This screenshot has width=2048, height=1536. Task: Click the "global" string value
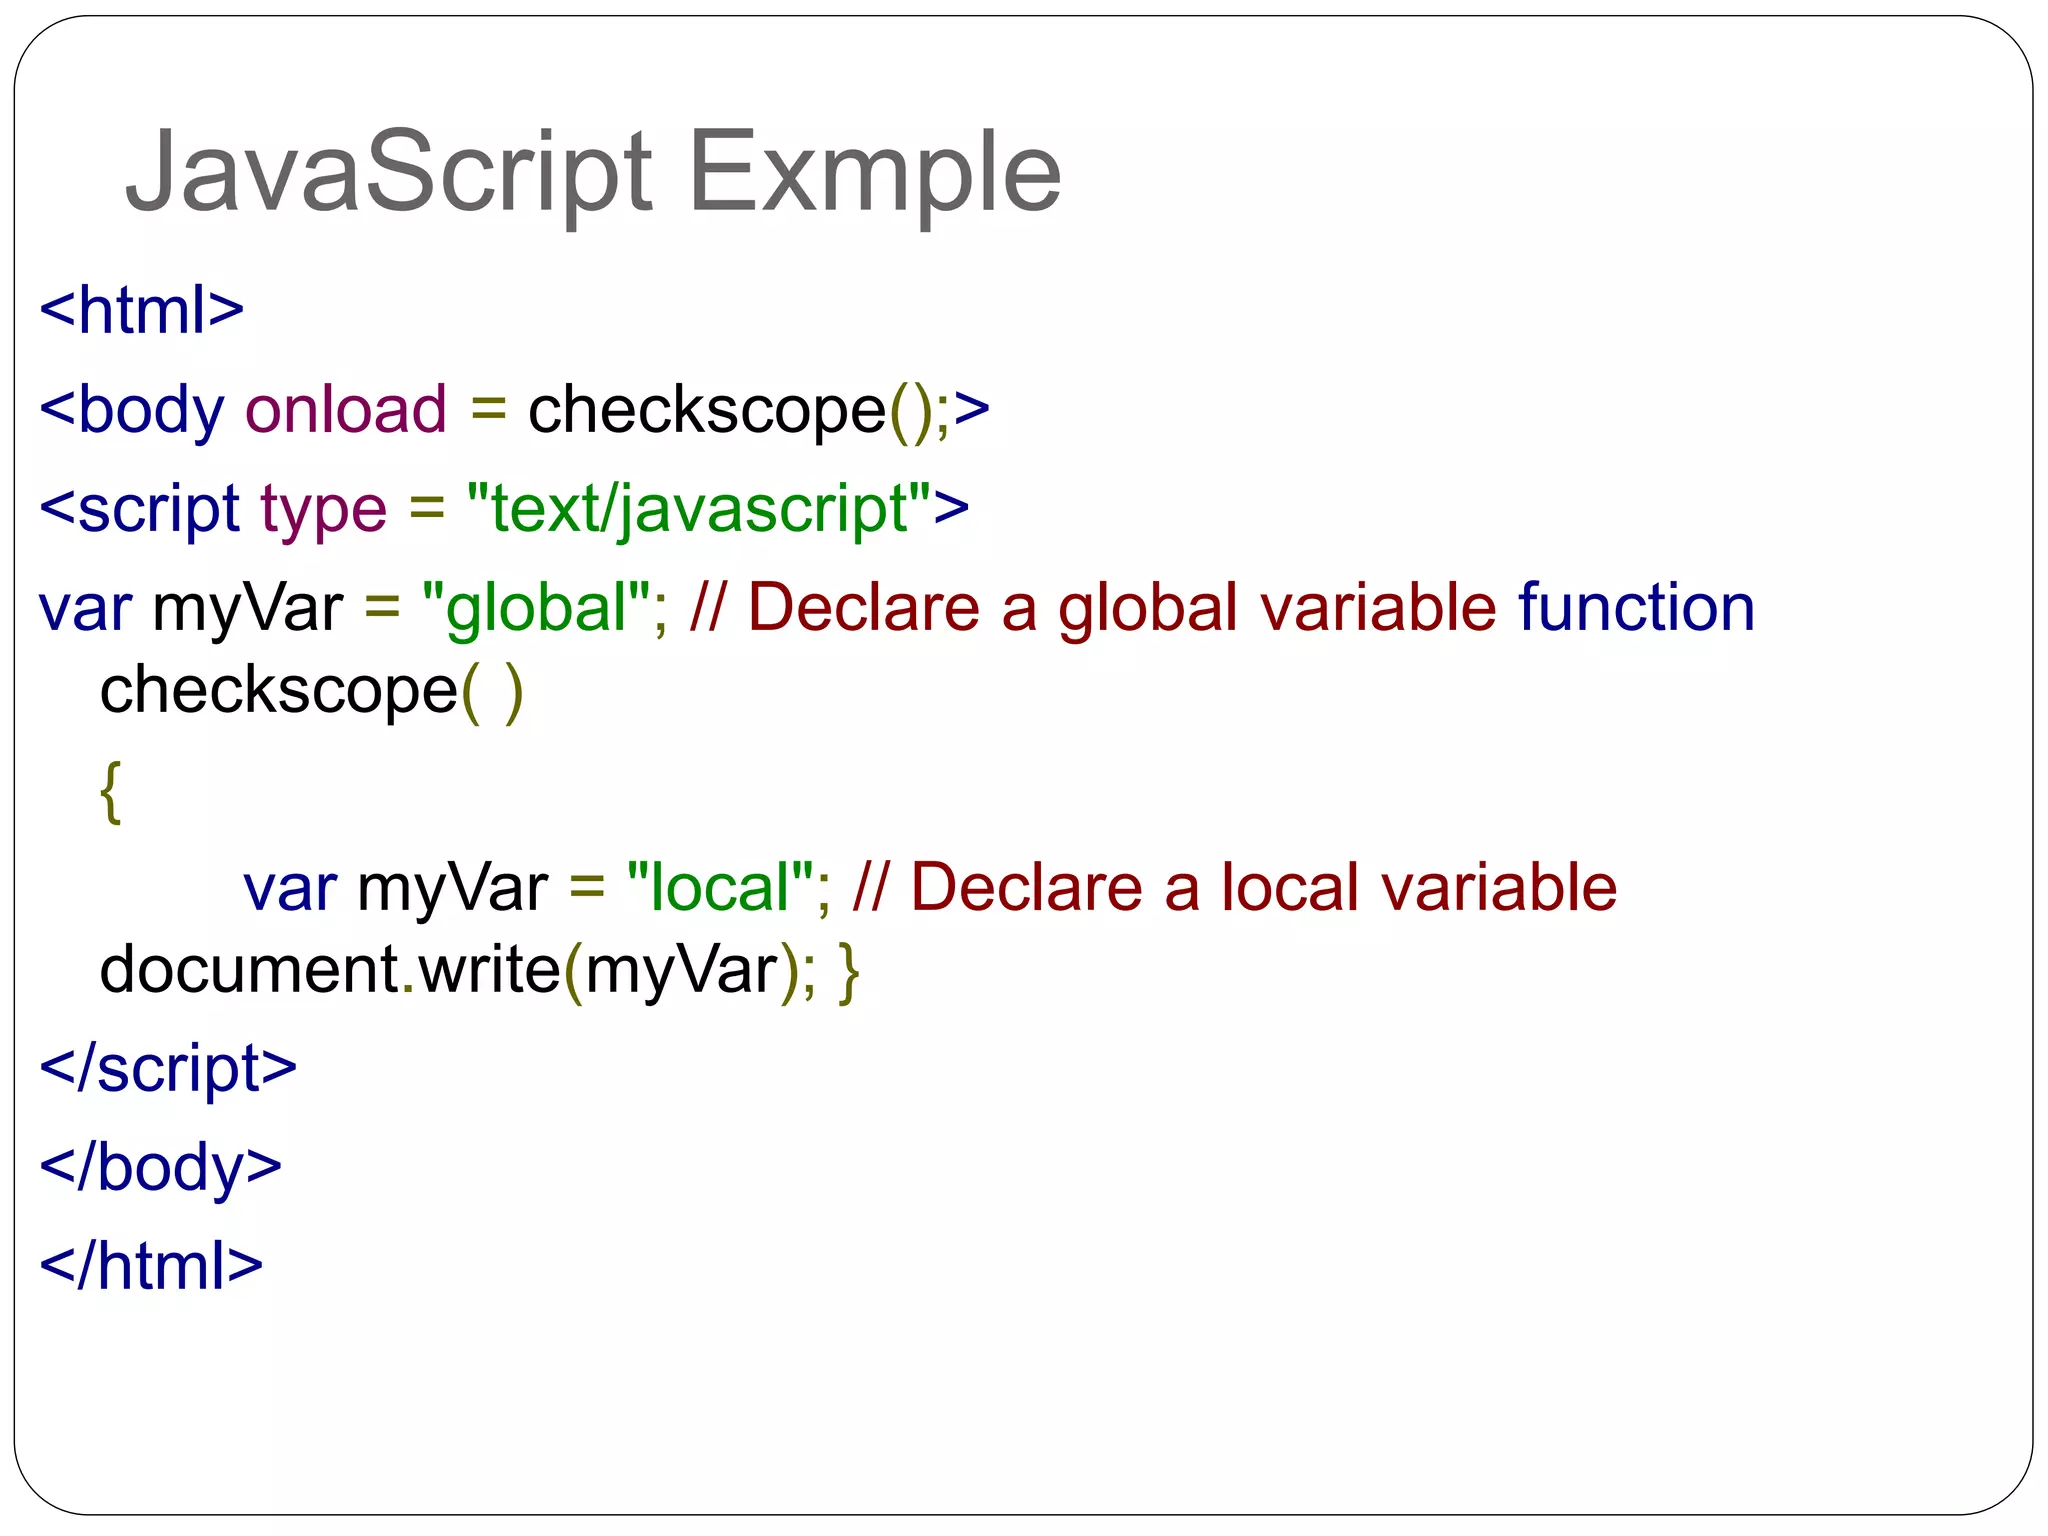[x=538, y=609]
